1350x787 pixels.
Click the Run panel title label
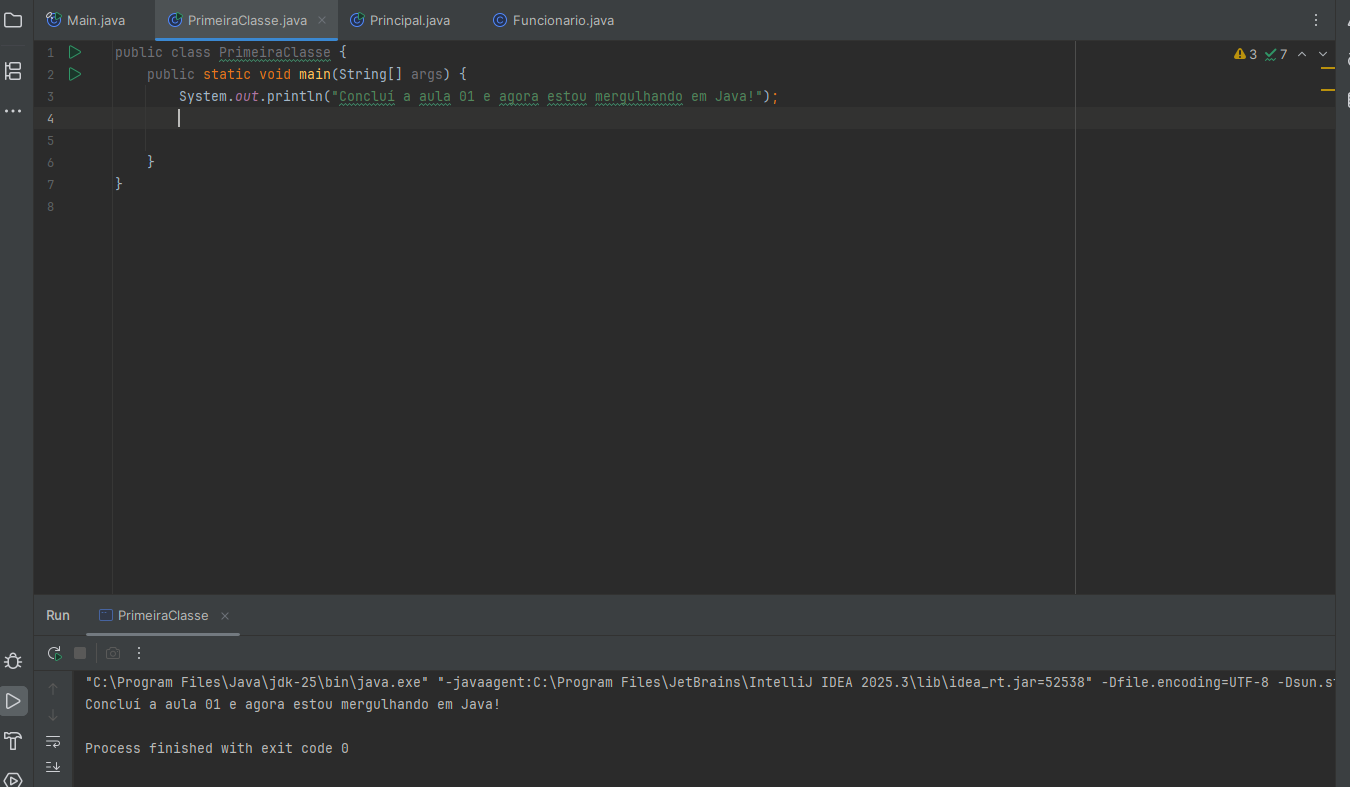(58, 616)
